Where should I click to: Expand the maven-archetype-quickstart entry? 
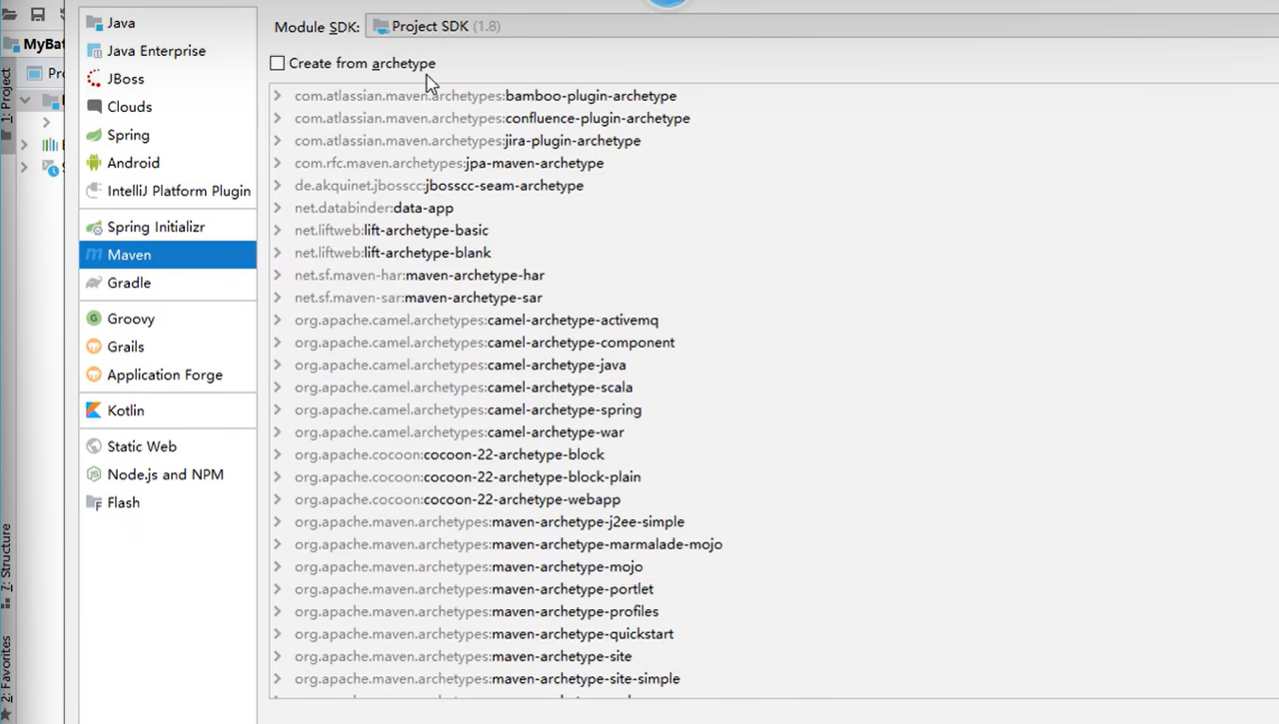278,634
